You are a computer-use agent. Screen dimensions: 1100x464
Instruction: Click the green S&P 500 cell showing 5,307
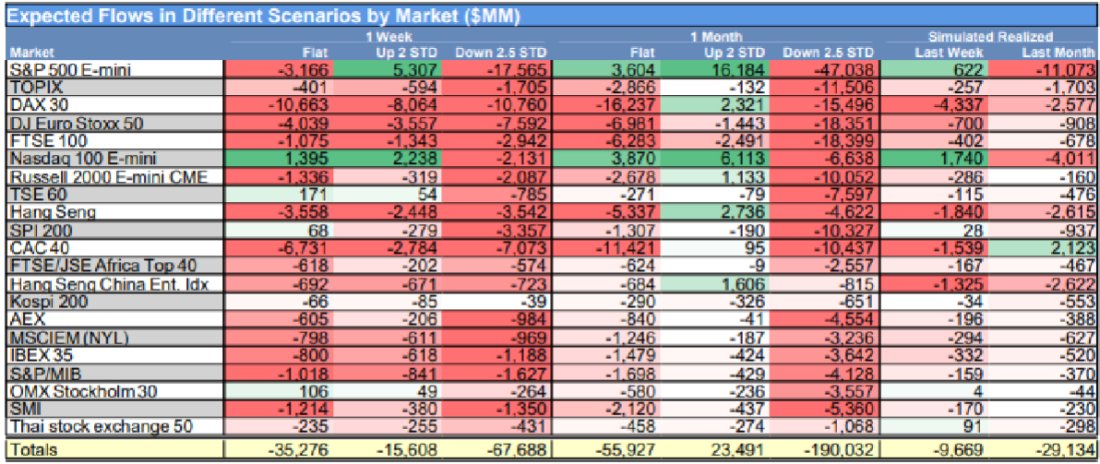389,69
